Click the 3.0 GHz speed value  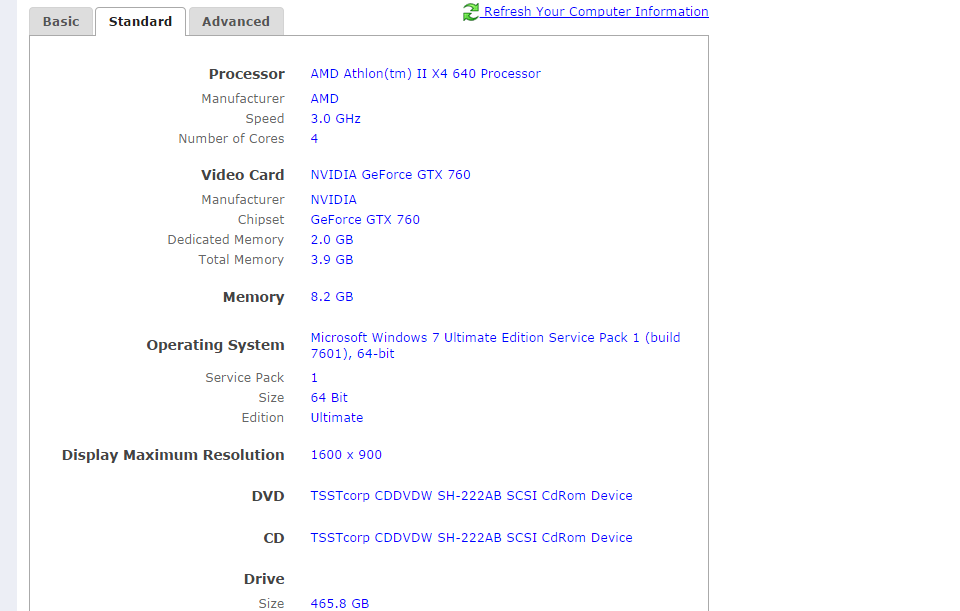[x=336, y=119]
